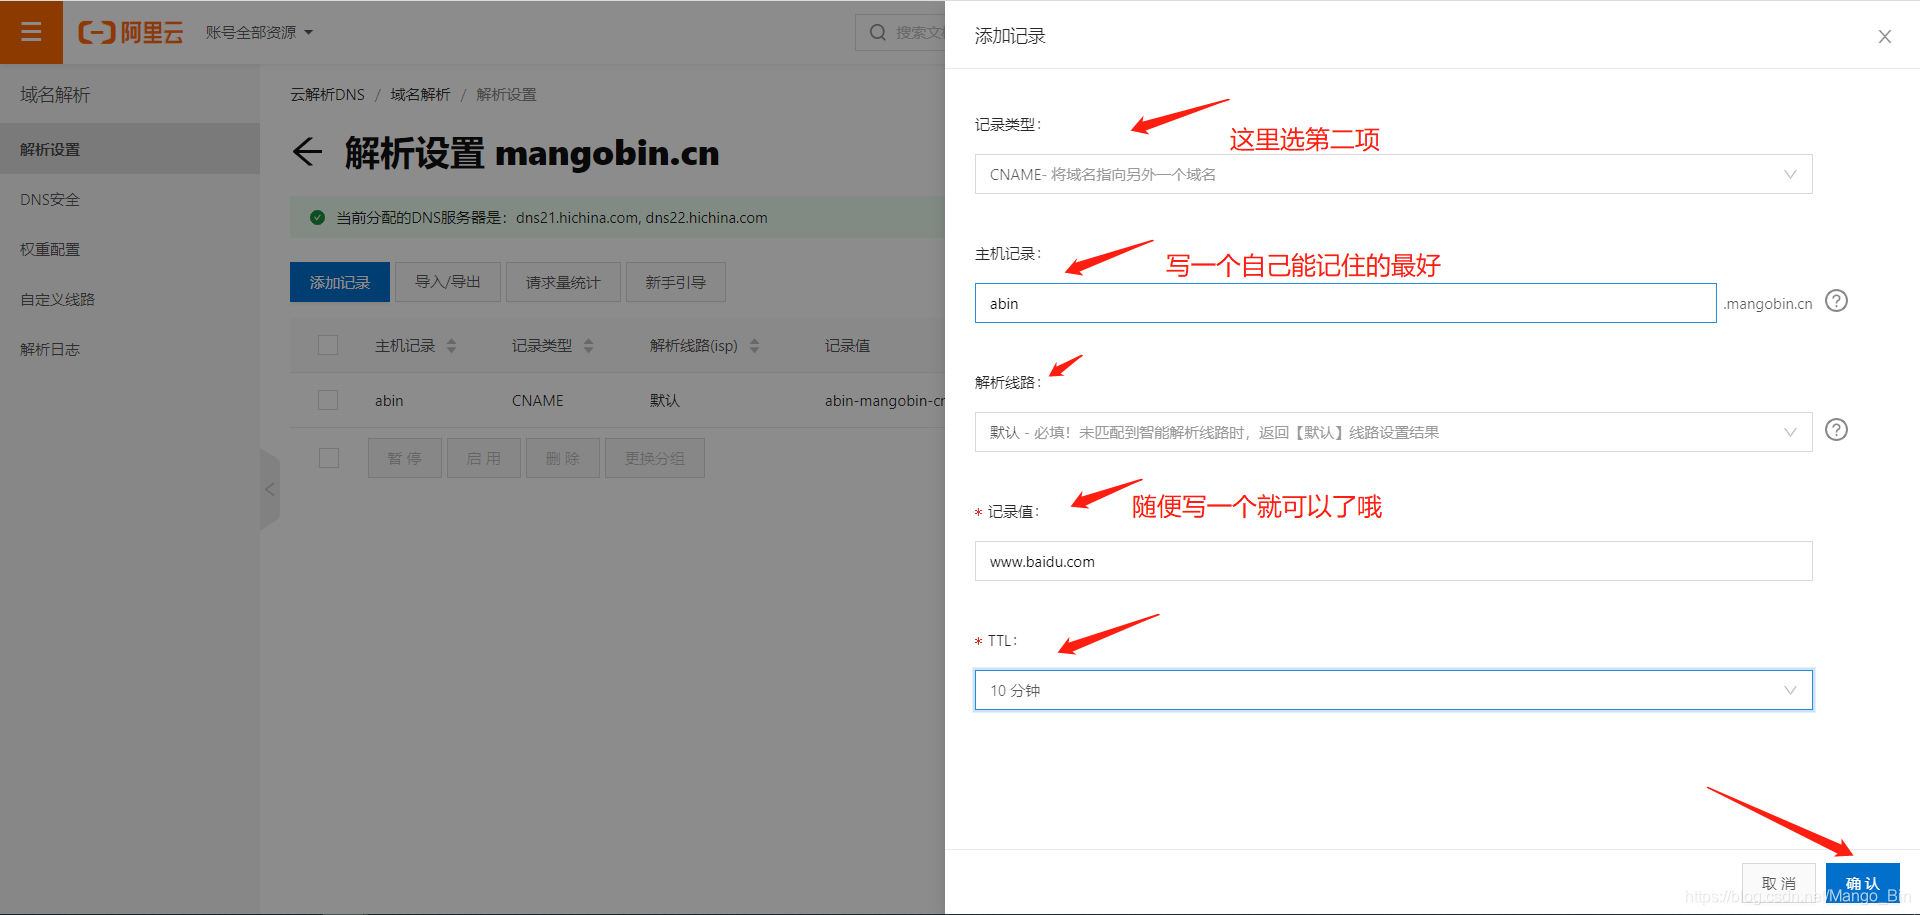Viewport: 1920px width, 915px height.
Task: Click the 域名解析 breadcrumb link
Action: 420,94
